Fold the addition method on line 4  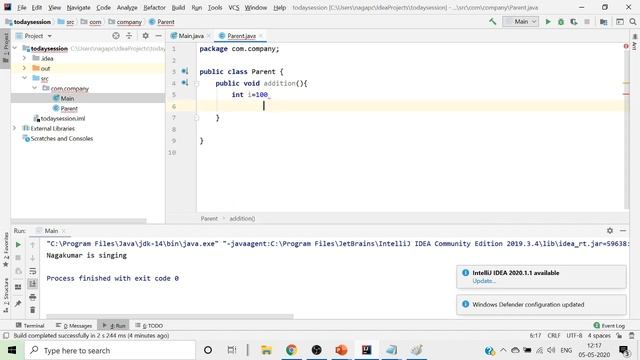pos(196,83)
